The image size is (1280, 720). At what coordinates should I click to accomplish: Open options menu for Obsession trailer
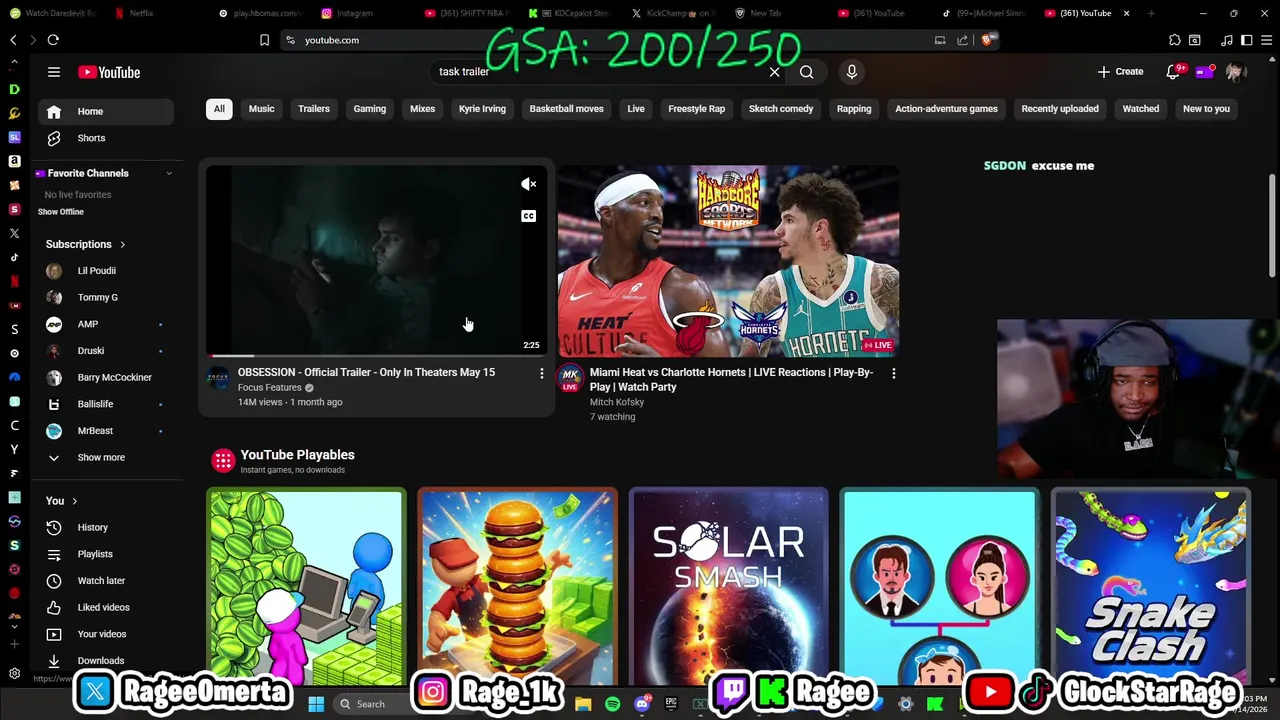(x=542, y=373)
